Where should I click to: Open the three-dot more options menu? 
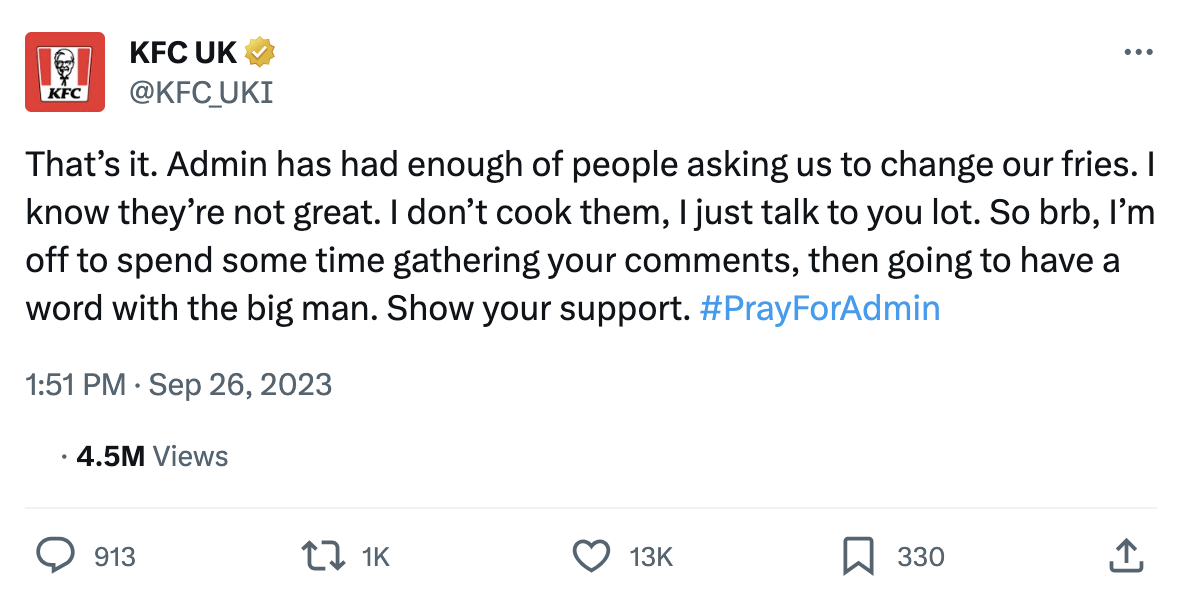tap(1138, 52)
